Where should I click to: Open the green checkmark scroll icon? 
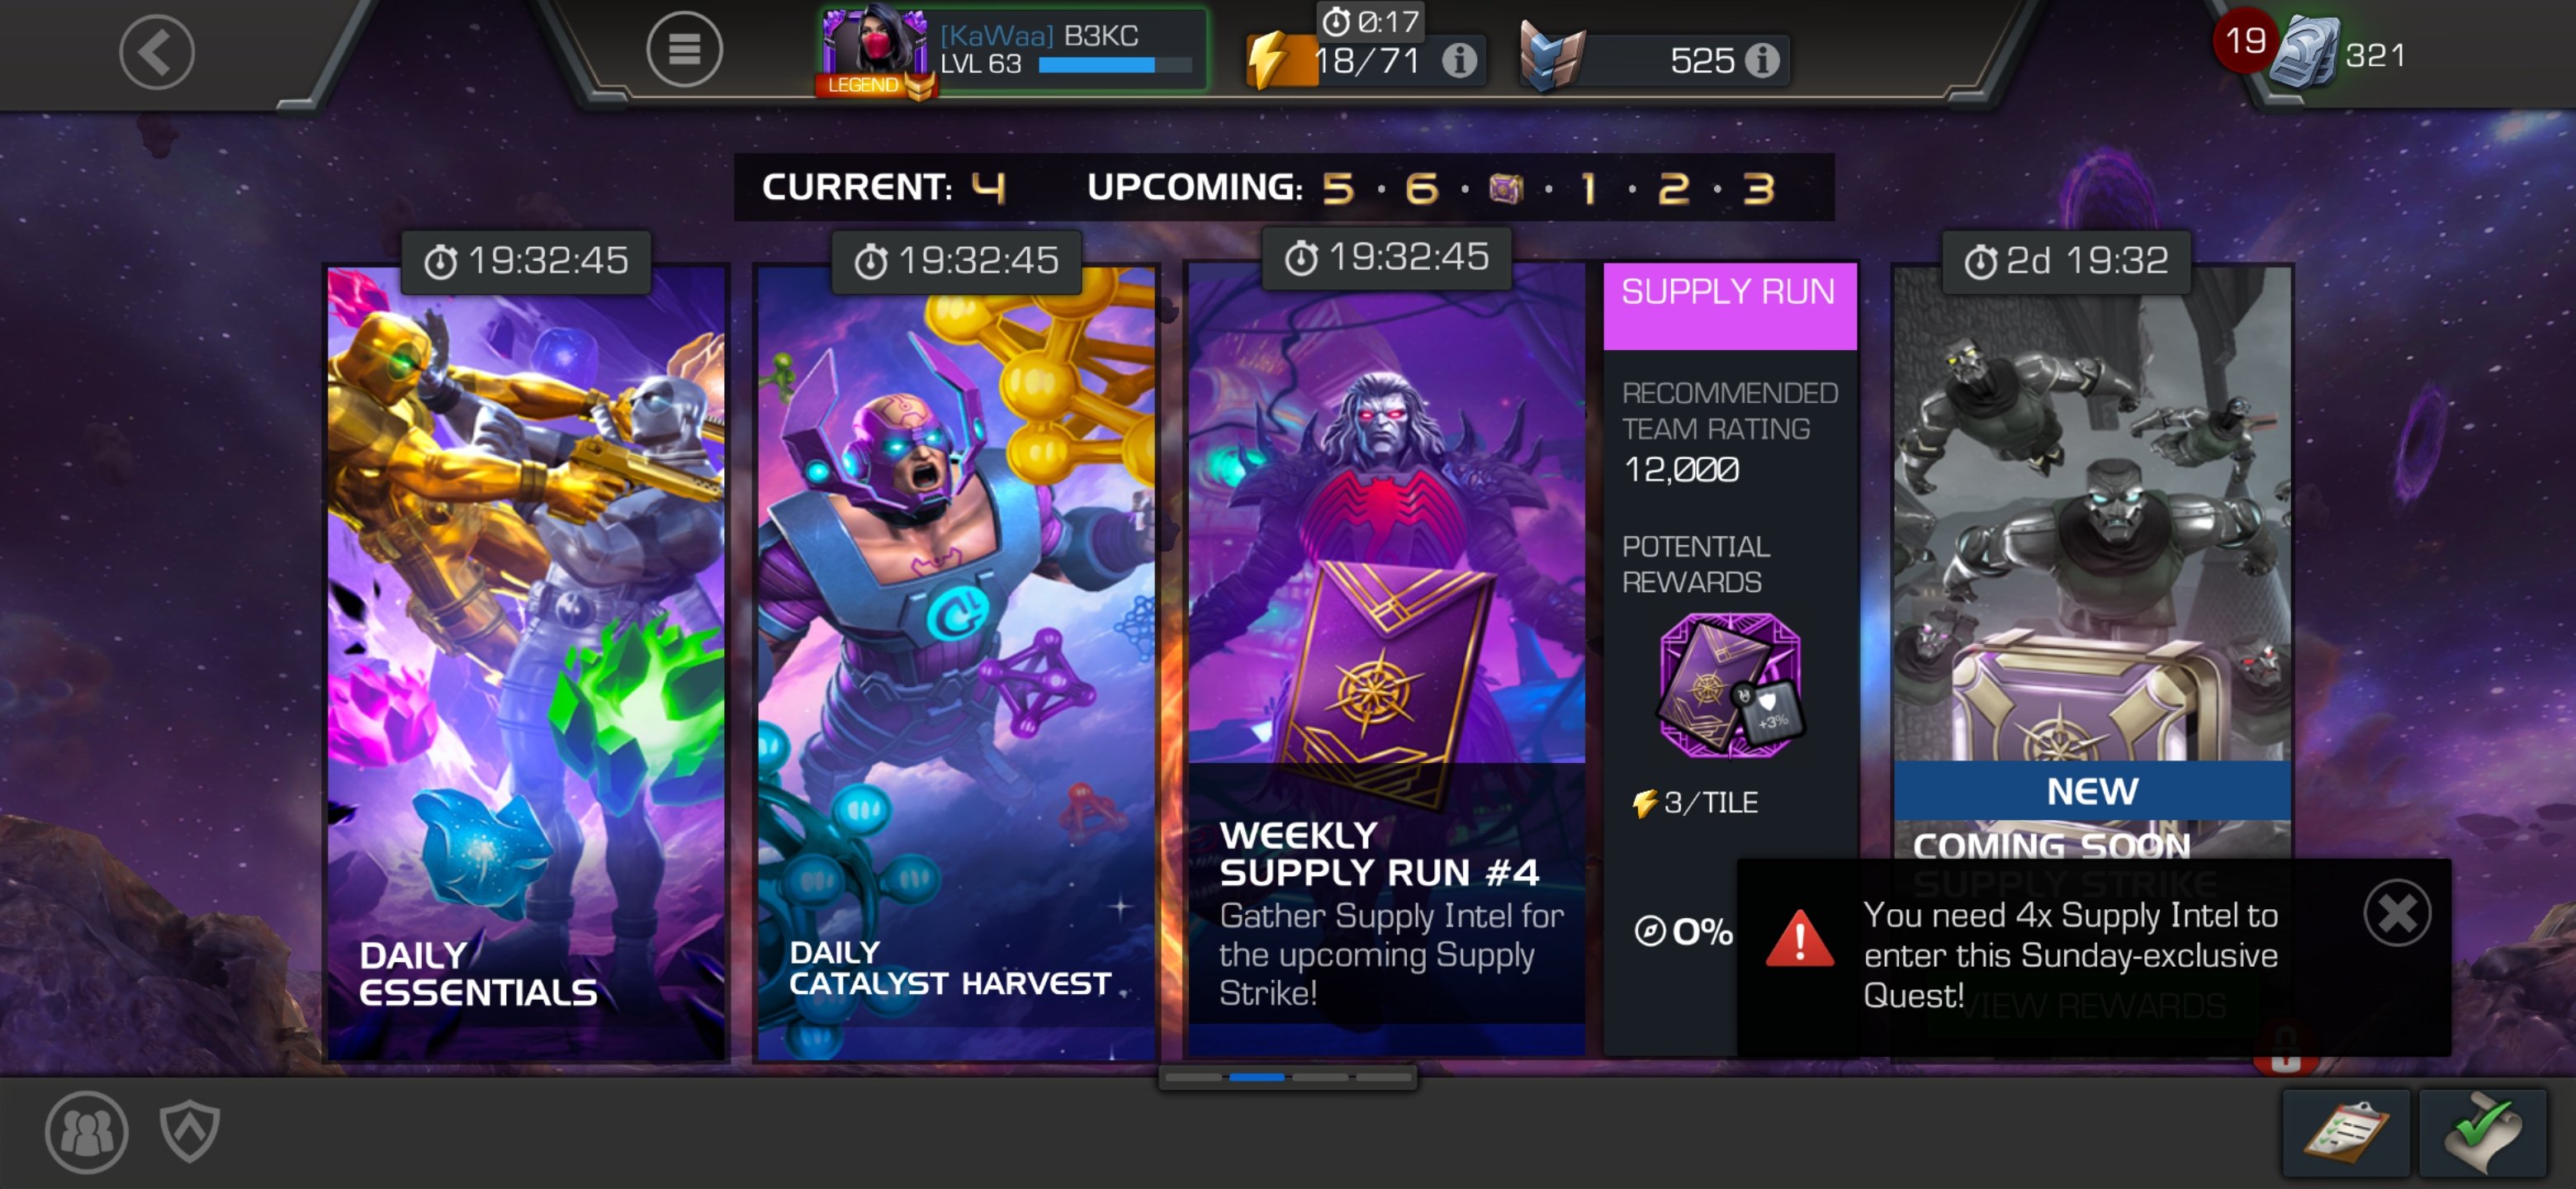pos(2483,1133)
